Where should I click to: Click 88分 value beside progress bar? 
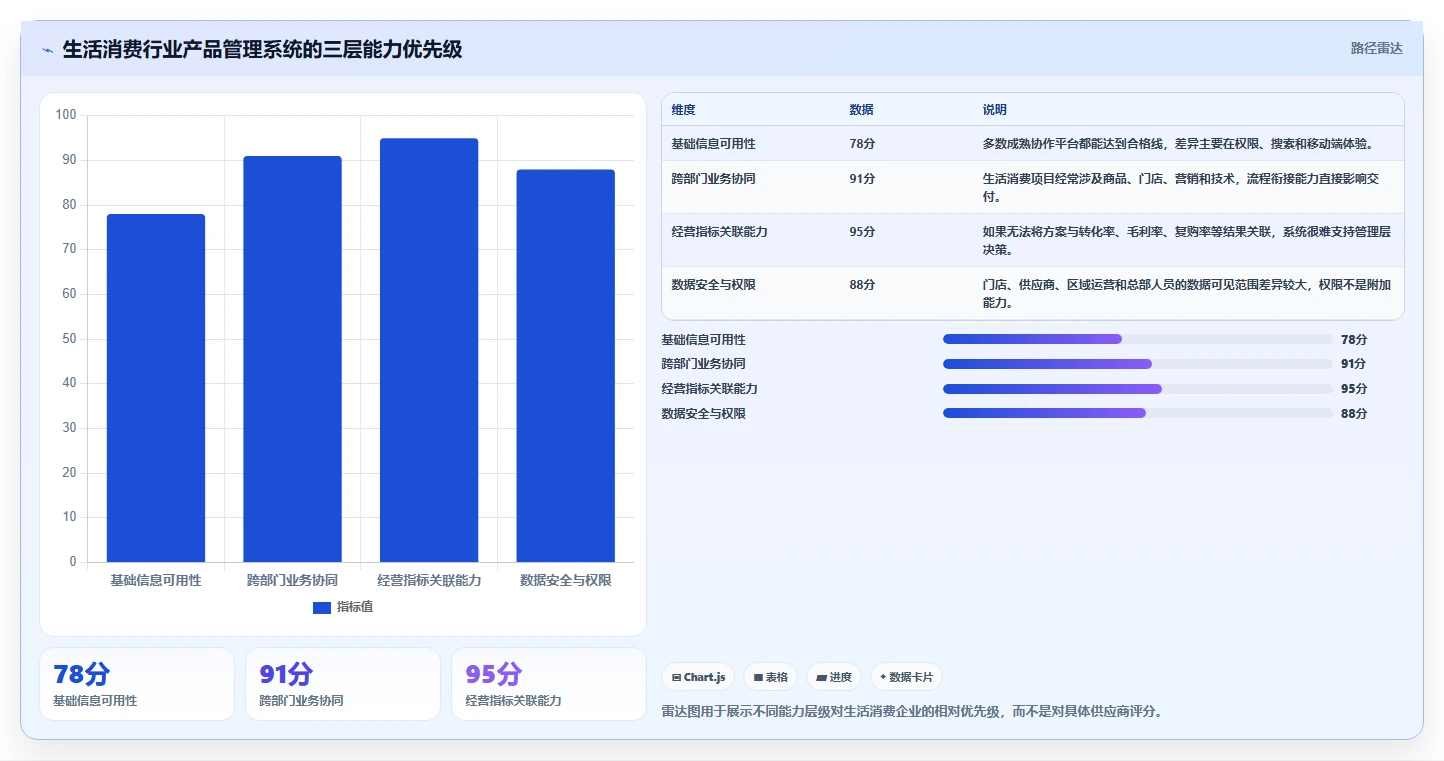[x=1354, y=413]
